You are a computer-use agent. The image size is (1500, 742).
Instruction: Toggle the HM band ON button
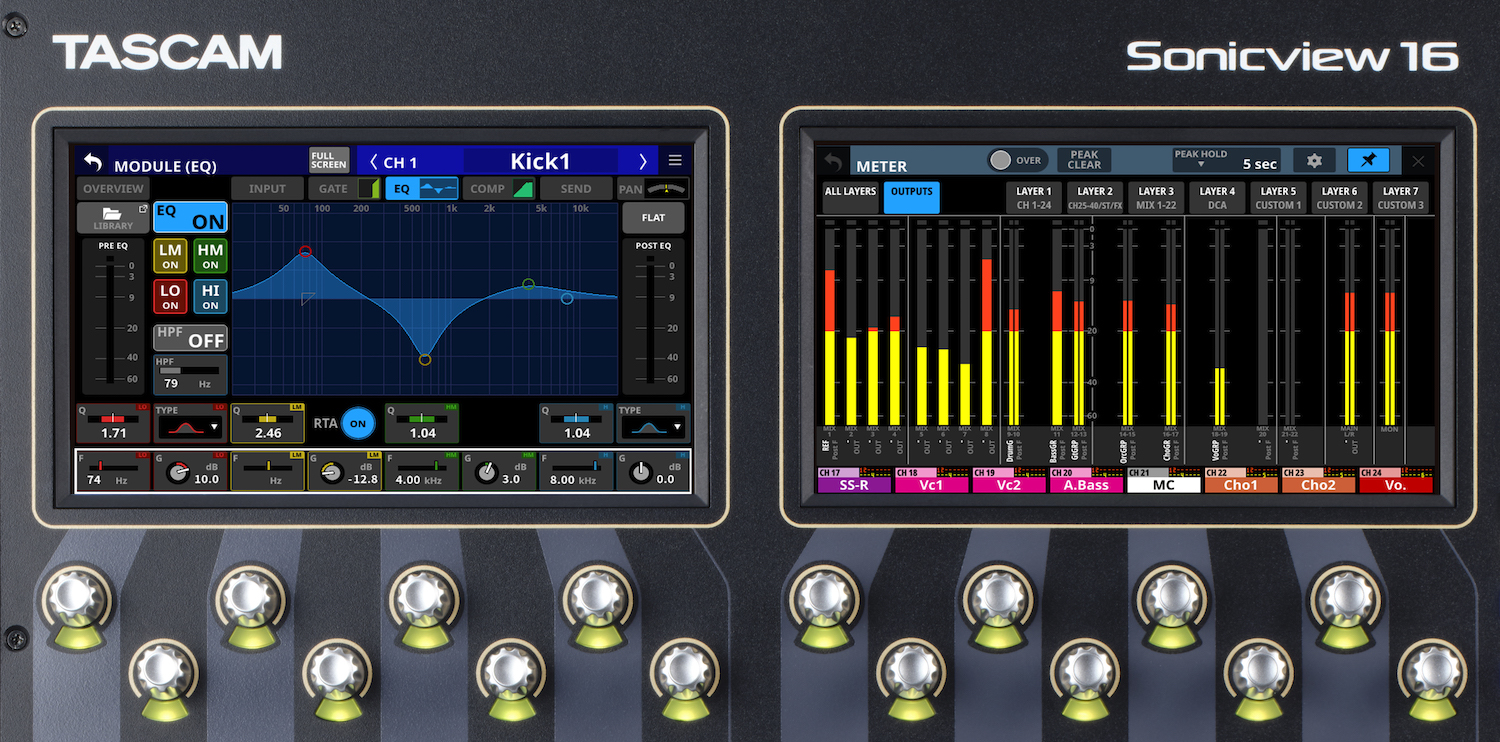coord(210,256)
